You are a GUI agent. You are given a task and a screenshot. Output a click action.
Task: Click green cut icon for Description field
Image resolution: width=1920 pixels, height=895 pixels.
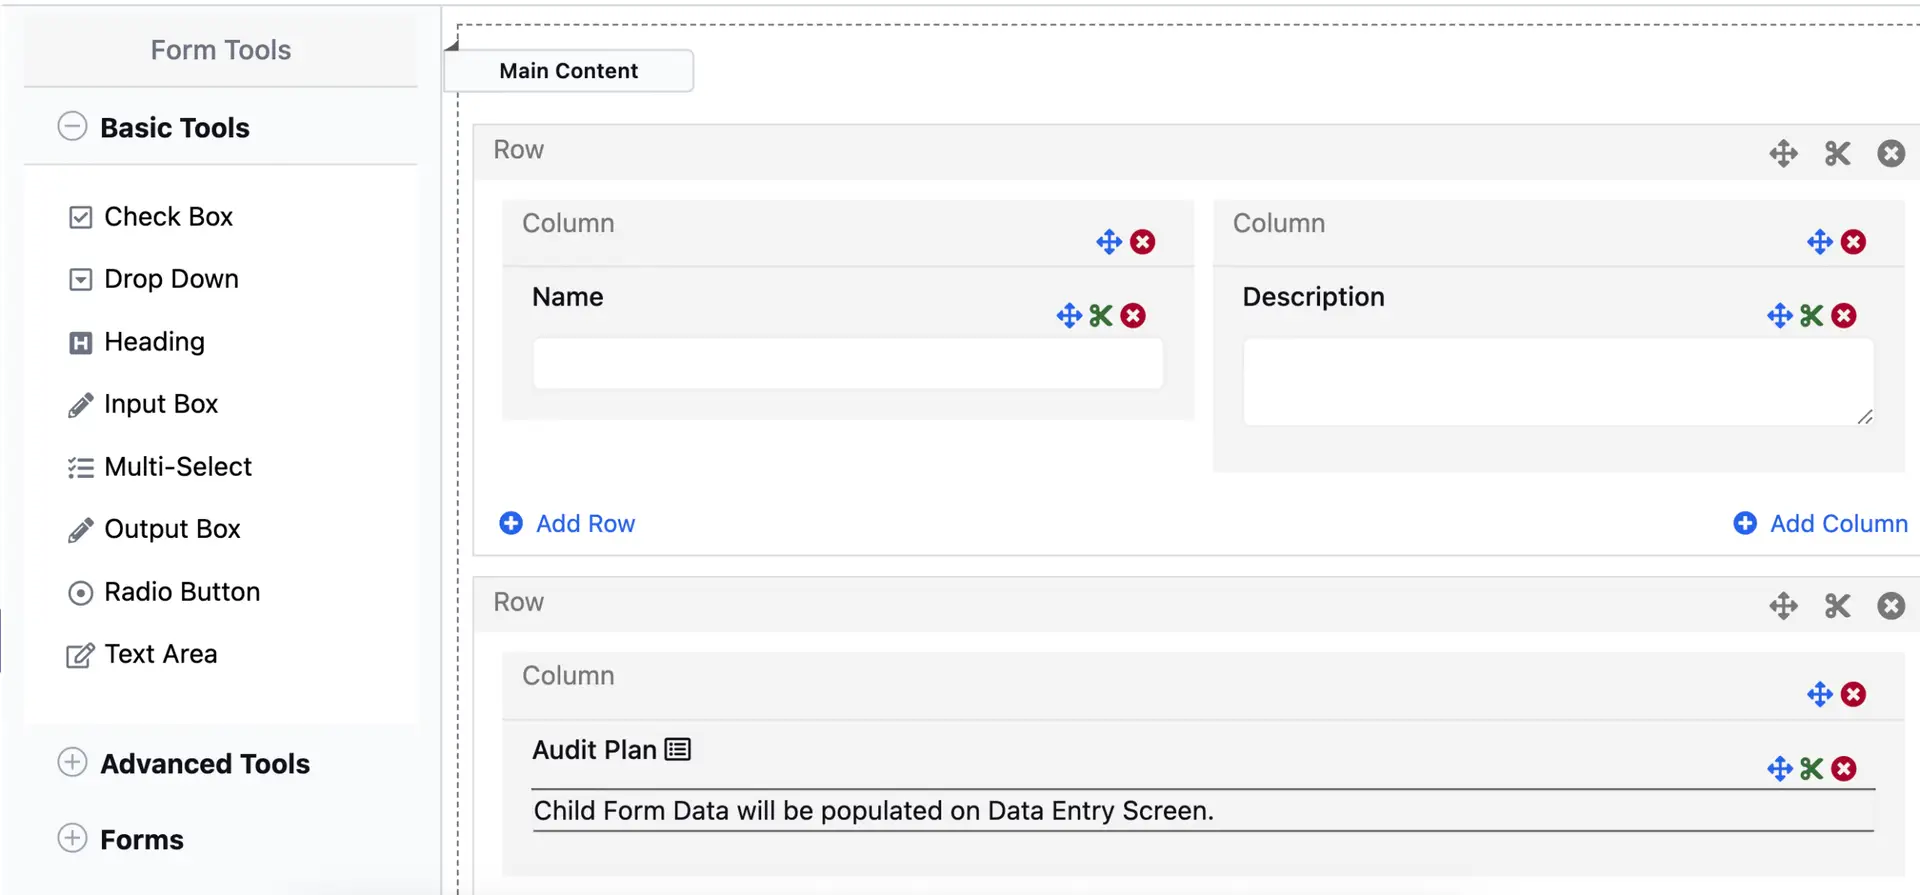pos(1811,316)
